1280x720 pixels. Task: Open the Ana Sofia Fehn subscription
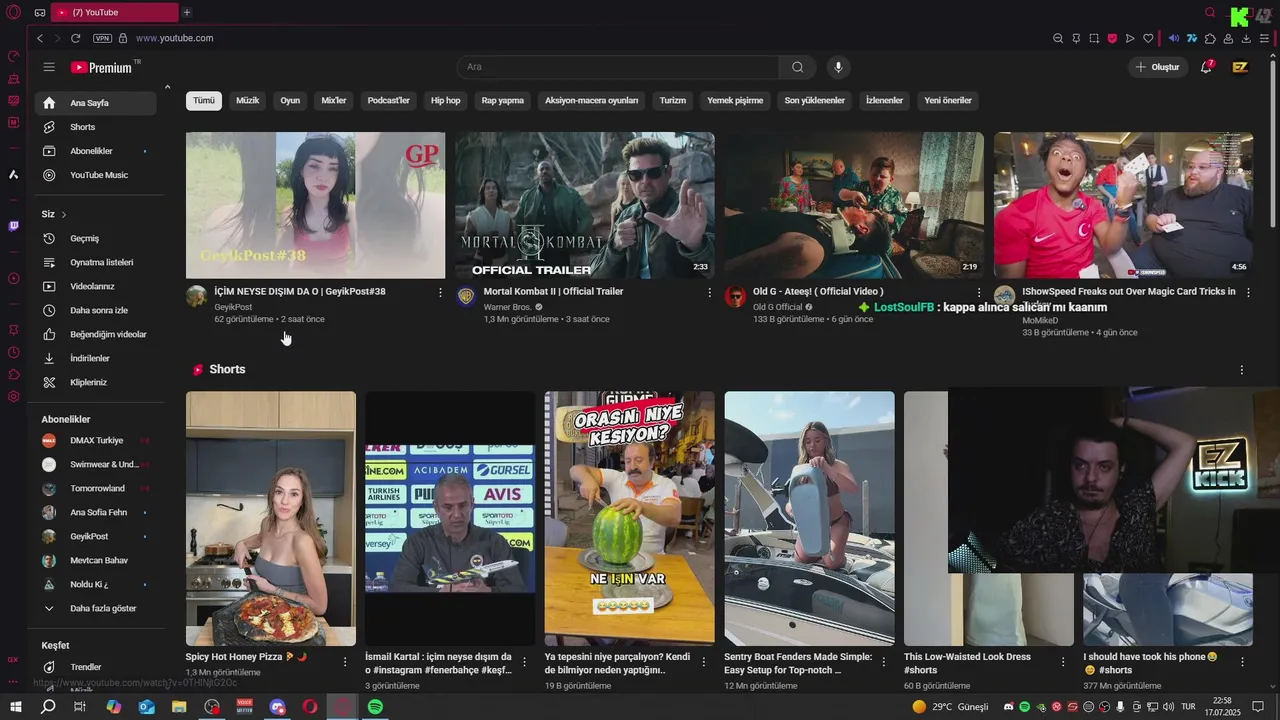point(96,512)
